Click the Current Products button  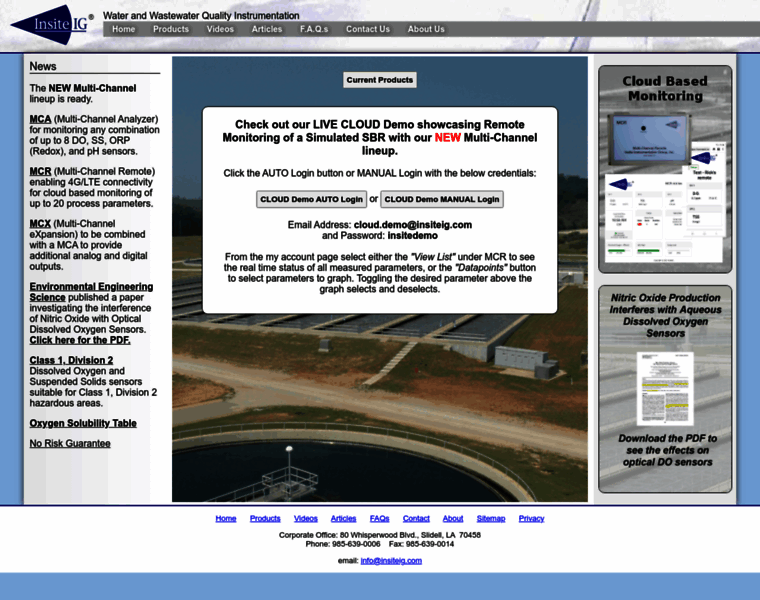(380, 80)
